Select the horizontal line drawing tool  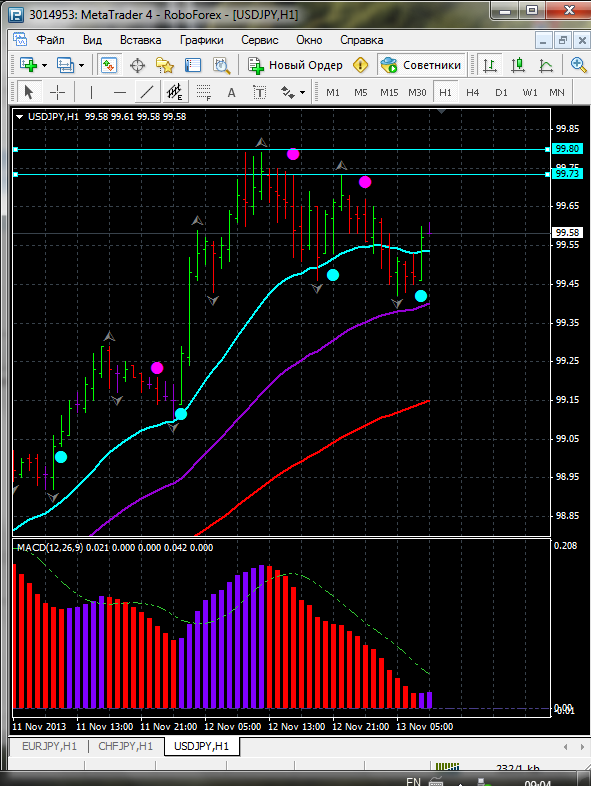point(120,92)
